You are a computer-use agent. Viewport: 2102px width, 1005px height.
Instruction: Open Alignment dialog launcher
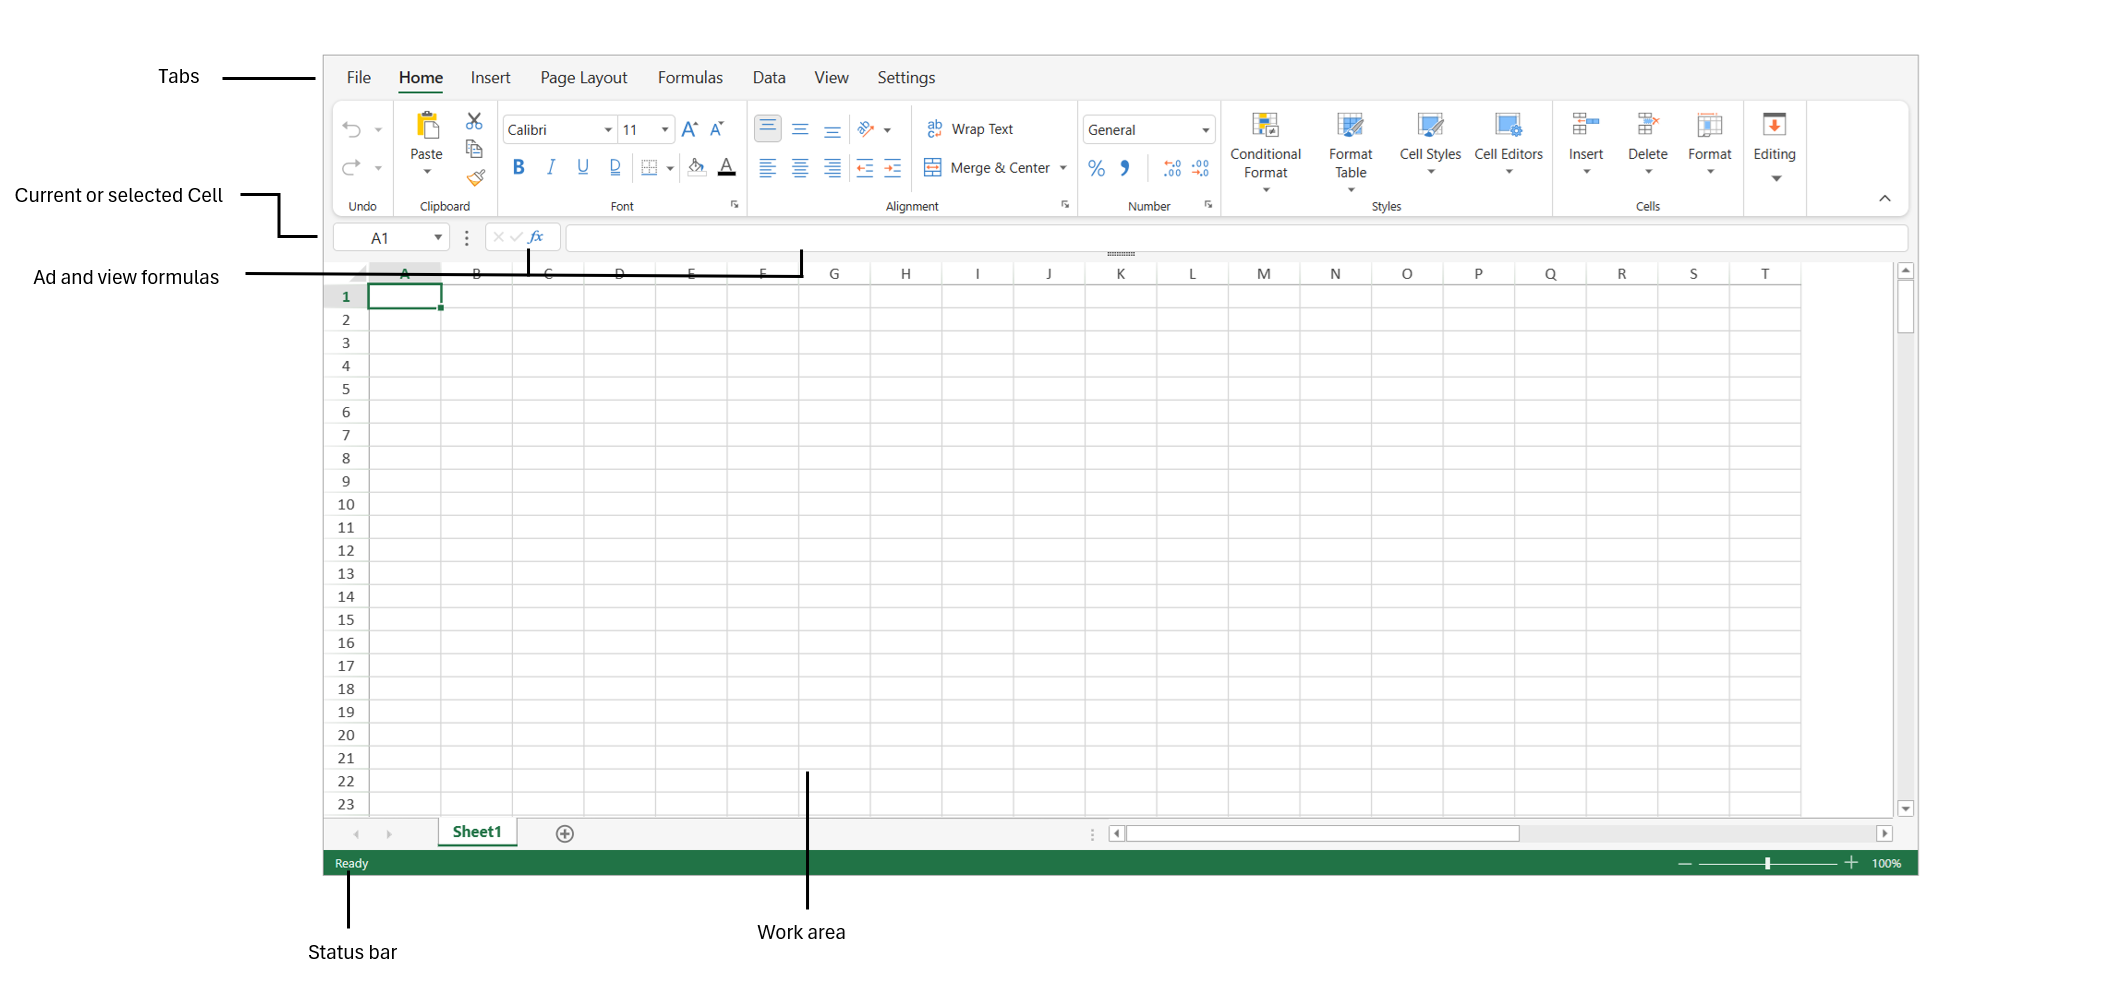[x=1065, y=205]
